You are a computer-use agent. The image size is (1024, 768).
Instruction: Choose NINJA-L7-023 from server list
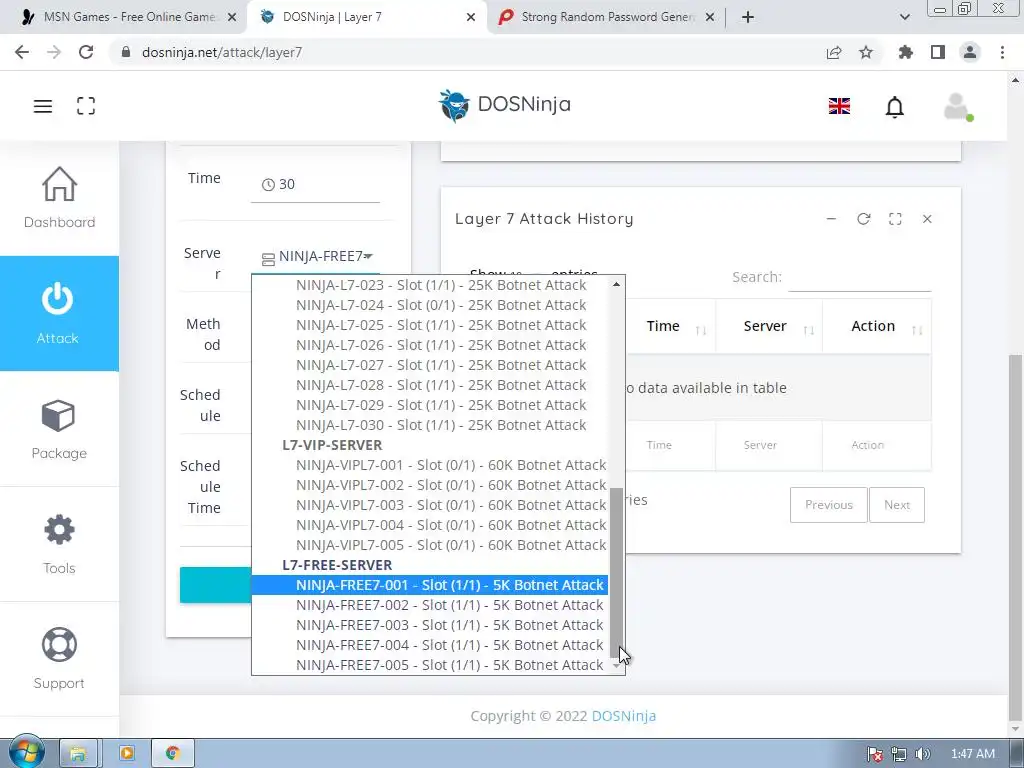point(430,285)
